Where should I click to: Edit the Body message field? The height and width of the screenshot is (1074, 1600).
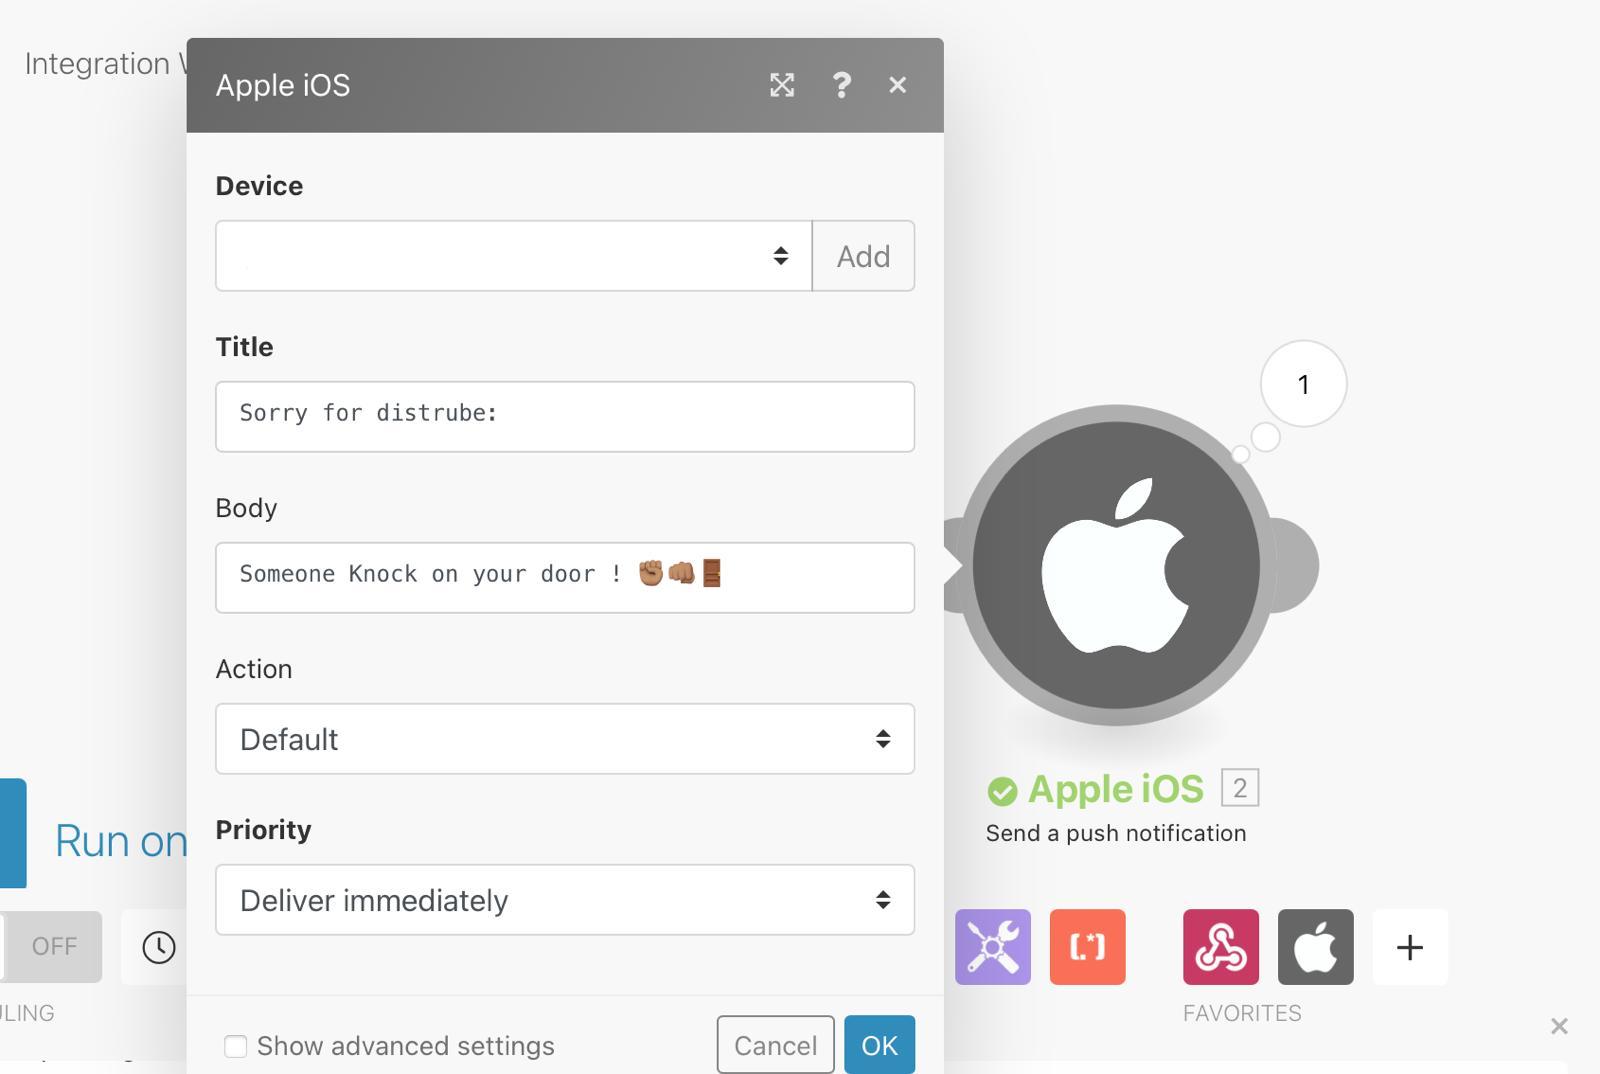565,577
